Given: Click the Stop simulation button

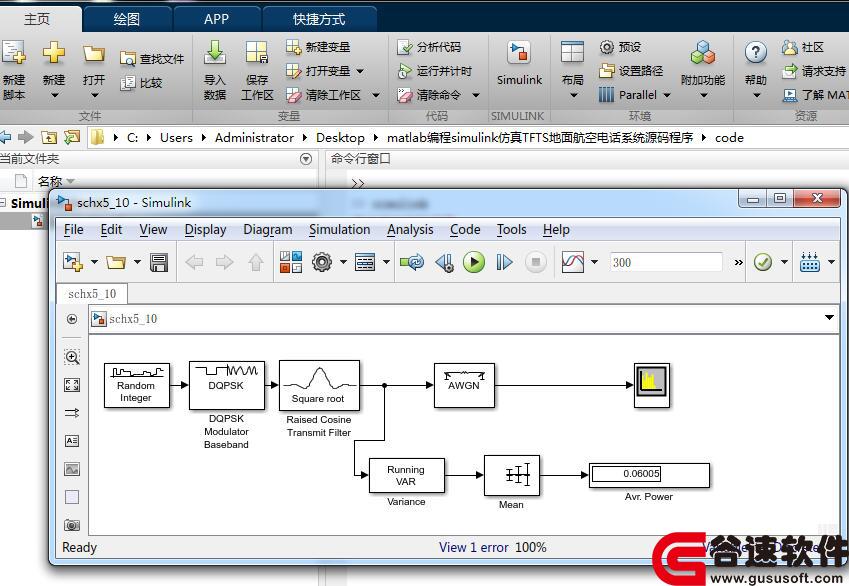Looking at the screenshot, I should 535,263.
